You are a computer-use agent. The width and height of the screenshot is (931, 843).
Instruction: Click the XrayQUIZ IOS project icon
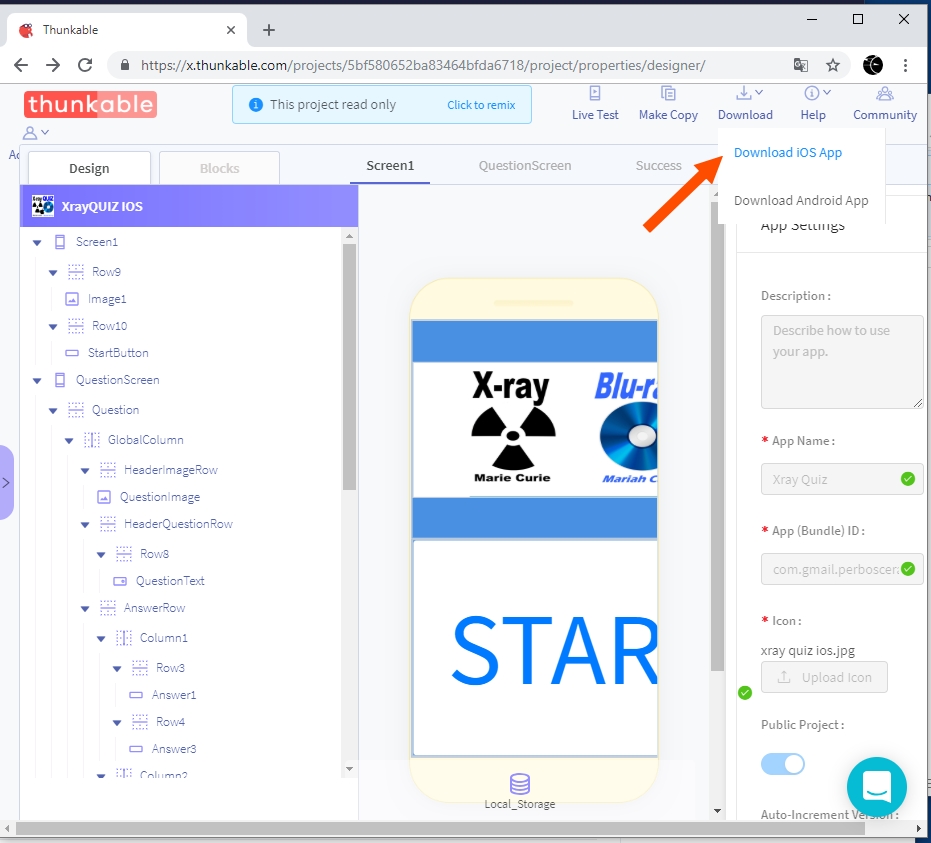(43, 206)
